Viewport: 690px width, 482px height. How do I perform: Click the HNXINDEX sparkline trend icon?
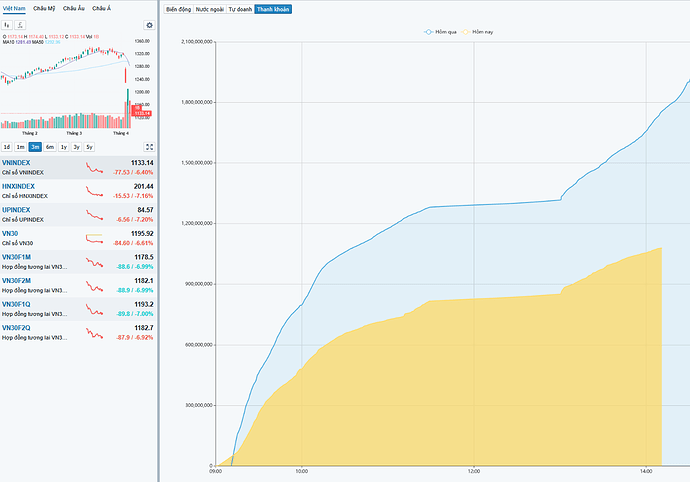[95, 191]
